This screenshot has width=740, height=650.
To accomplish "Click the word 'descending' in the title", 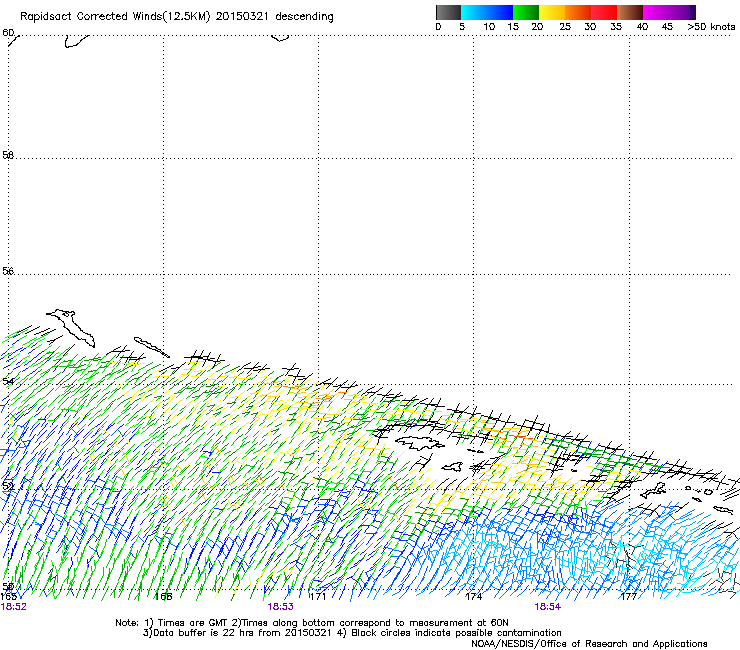I will [x=304, y=17].
